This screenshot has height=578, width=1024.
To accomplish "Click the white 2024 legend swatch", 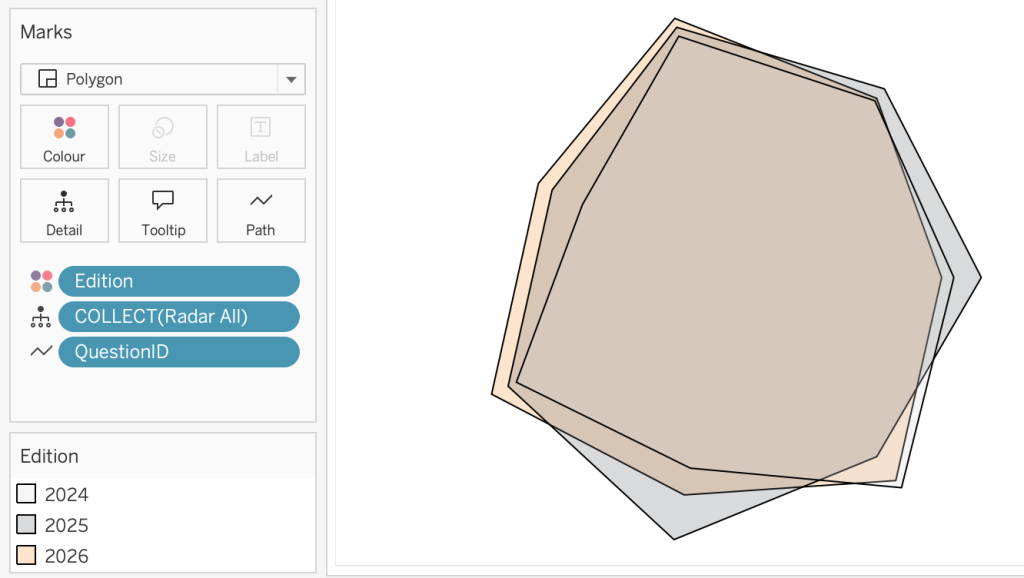I will tap(27, 494).
